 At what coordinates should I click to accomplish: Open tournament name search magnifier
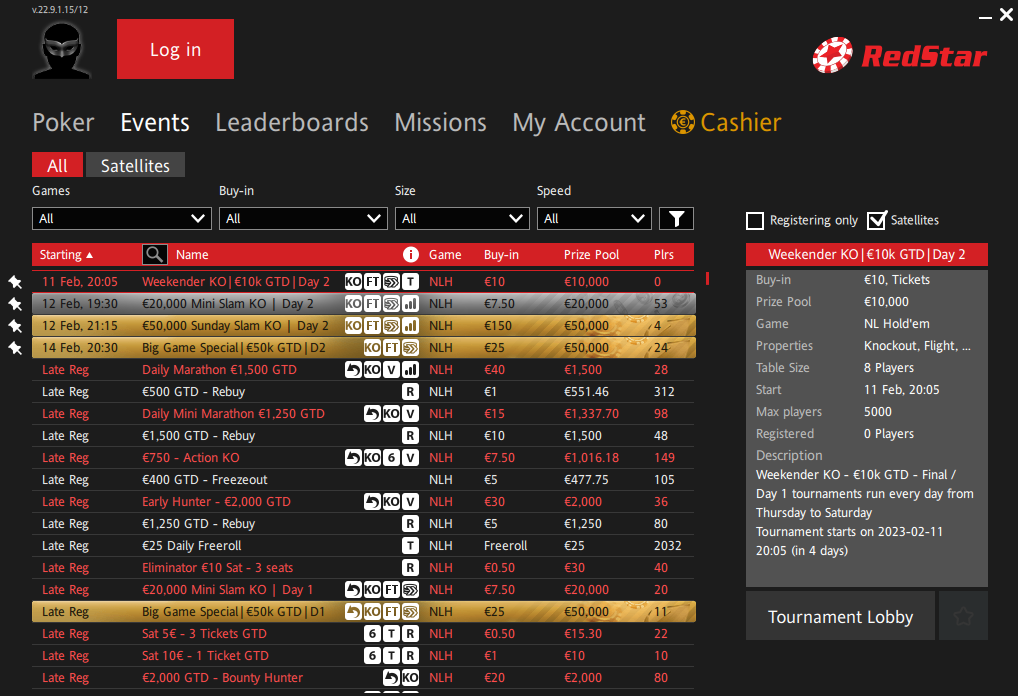pyautogui.click(x=155, y=255)
